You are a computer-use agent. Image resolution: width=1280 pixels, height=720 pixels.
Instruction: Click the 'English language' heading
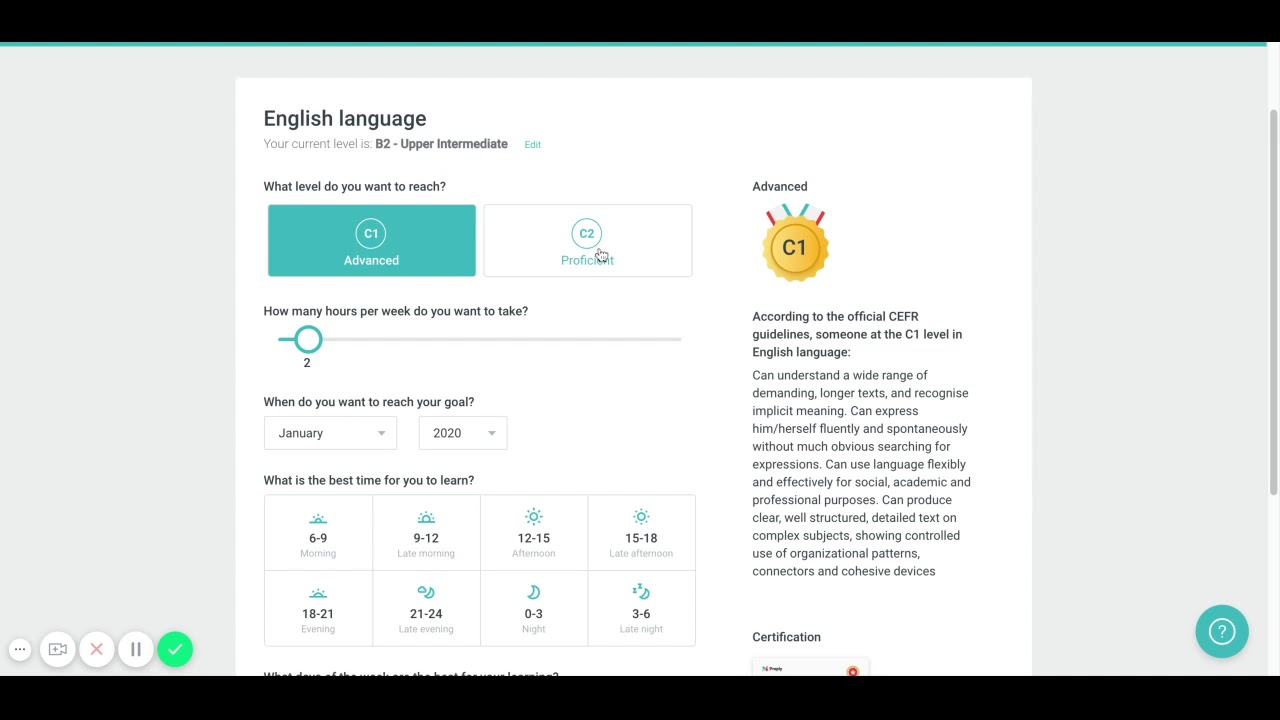click(345, 119)
